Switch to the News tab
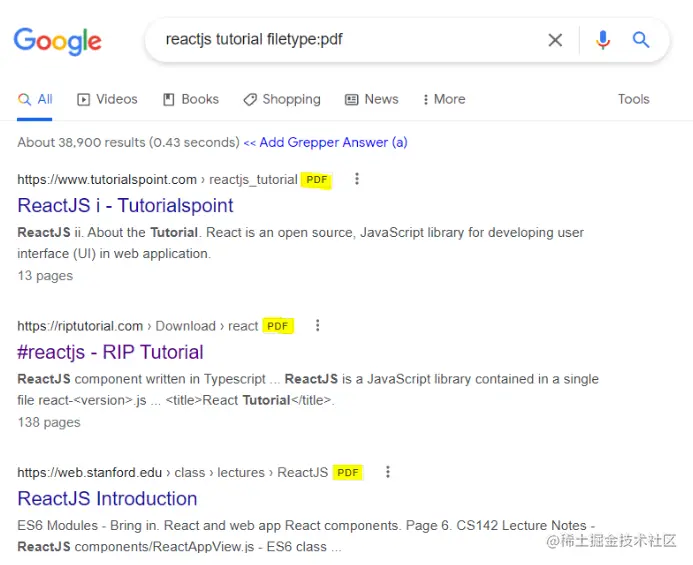 click(x=372, y=99)
